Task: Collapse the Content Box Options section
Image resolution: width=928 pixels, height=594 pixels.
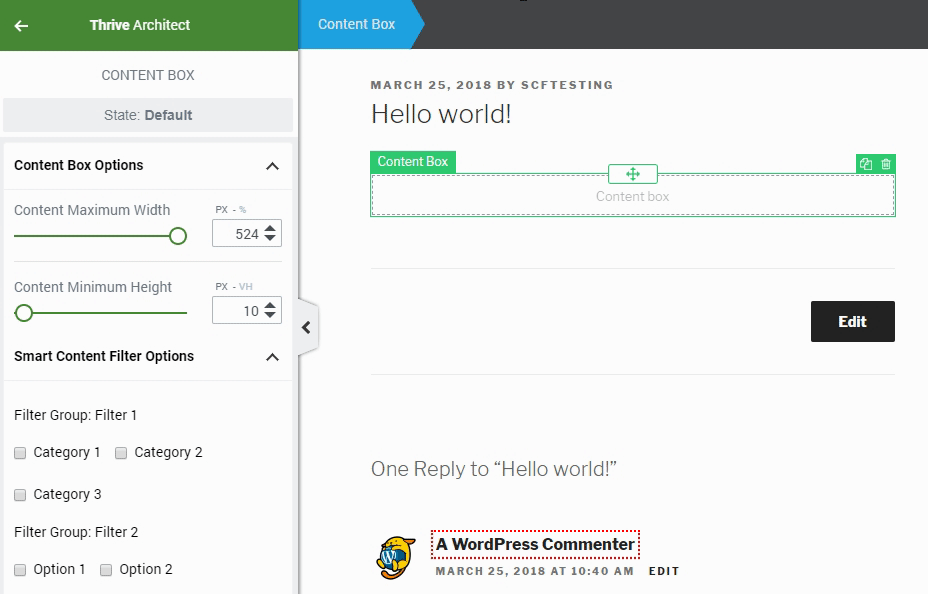Action: click(x=272, y=166)
